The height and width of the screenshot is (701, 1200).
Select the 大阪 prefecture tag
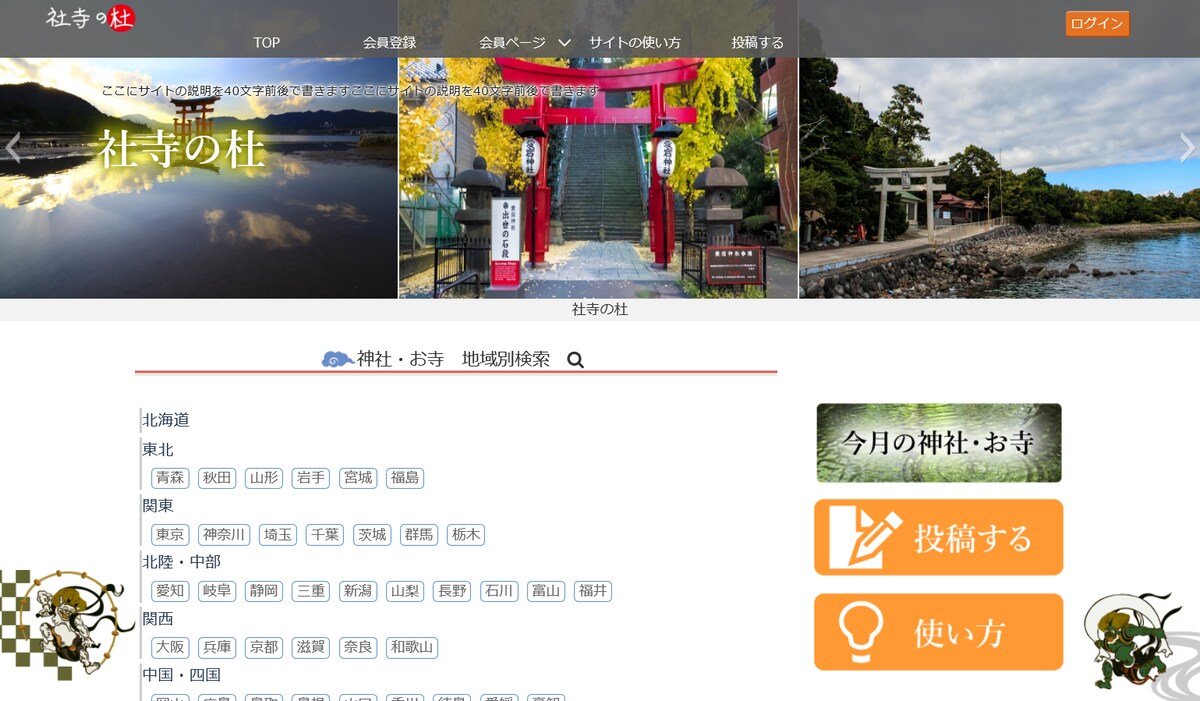click(170, 648)
